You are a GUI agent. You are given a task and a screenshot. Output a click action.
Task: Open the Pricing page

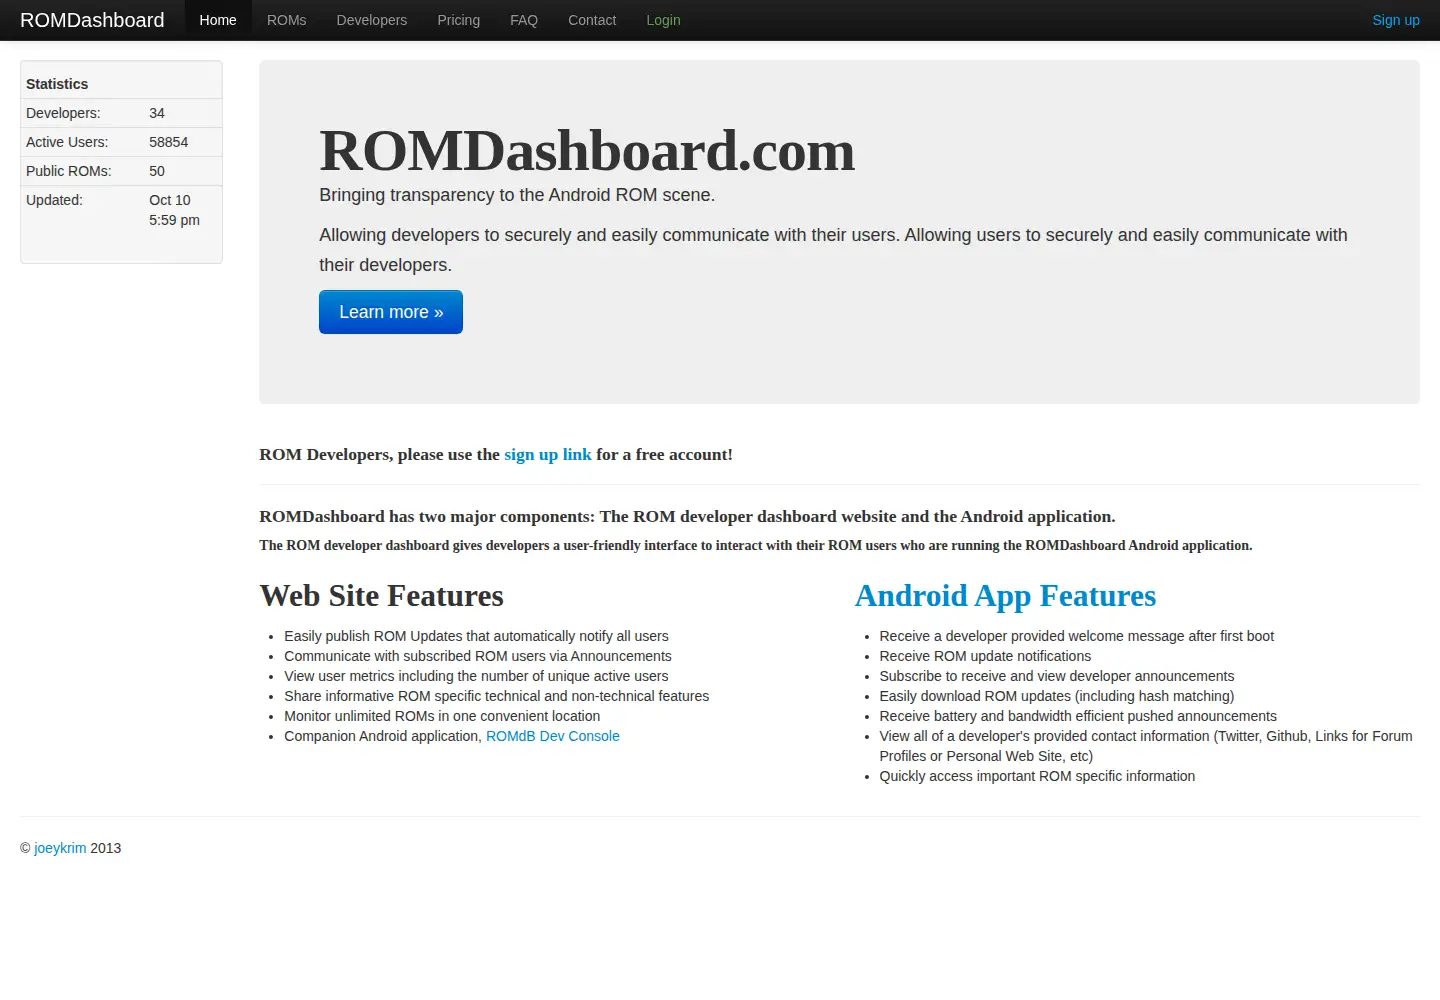point(459,20)
